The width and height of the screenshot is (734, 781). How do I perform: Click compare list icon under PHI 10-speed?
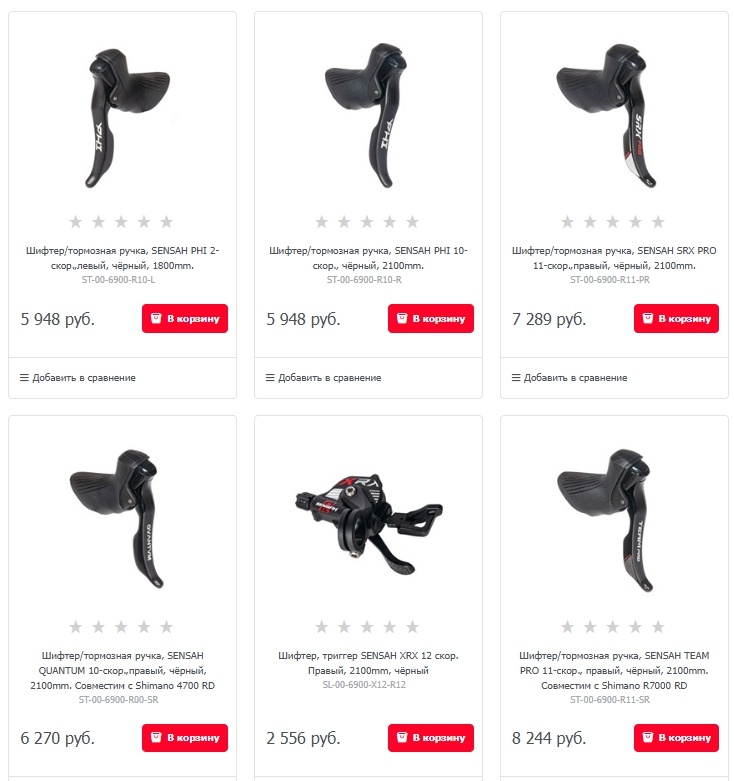tap(270, 378)
